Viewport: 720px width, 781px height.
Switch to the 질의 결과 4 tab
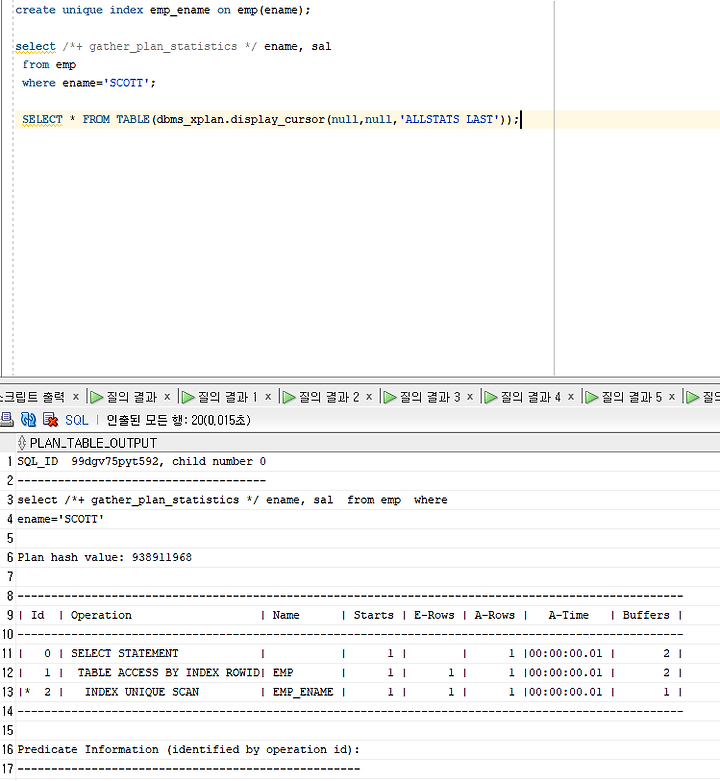(531, 397)
